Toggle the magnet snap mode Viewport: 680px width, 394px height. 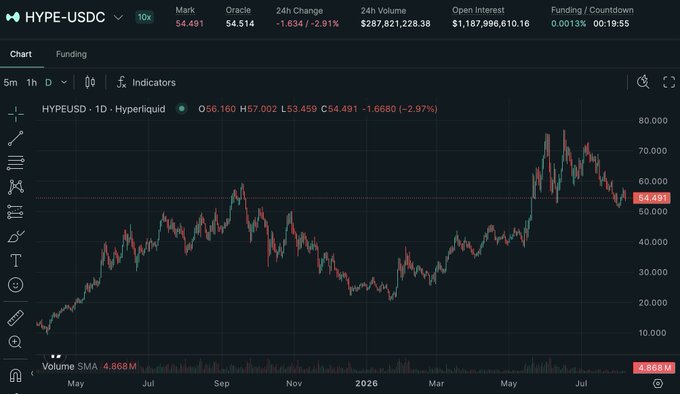pos(15,375)
